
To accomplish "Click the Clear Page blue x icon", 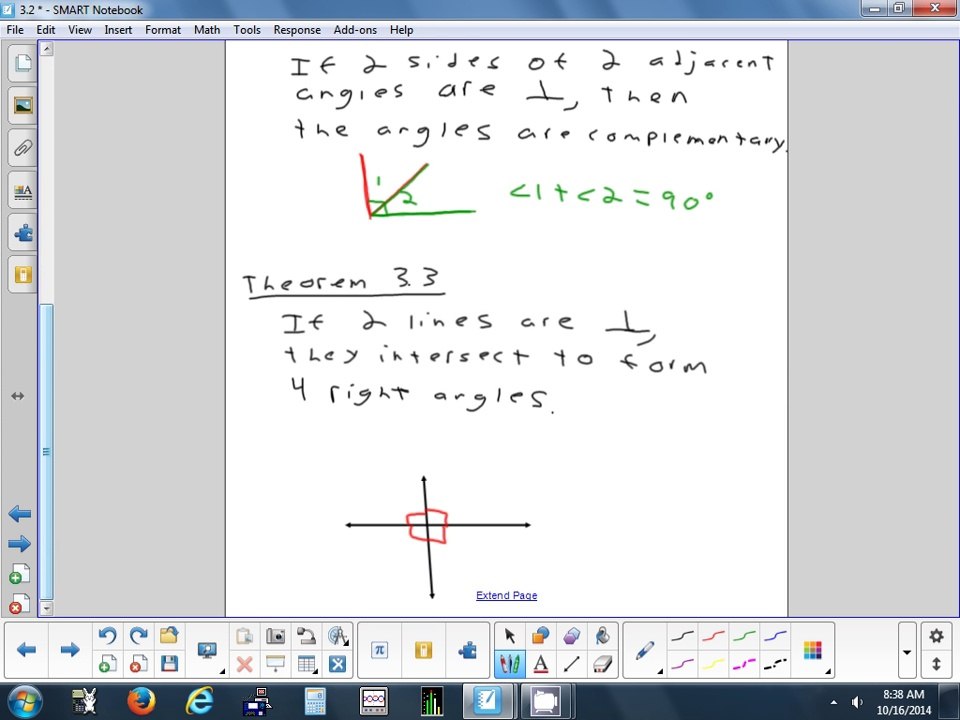I will pos(337,664).
